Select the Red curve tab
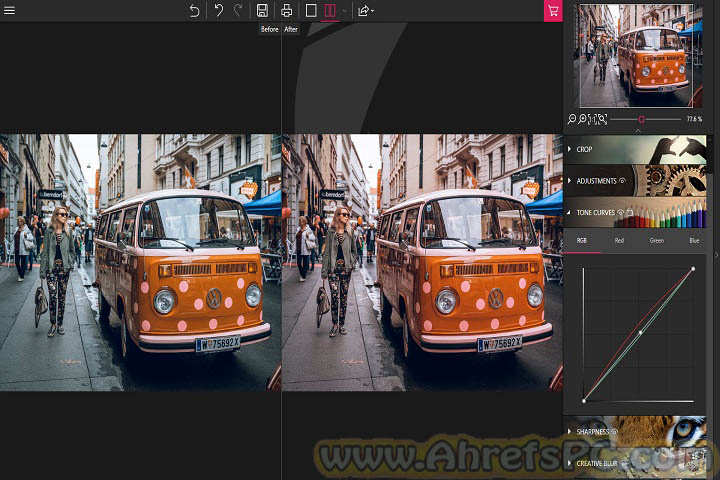This screenshot has width=720, height=480. [x=619, y=241]
